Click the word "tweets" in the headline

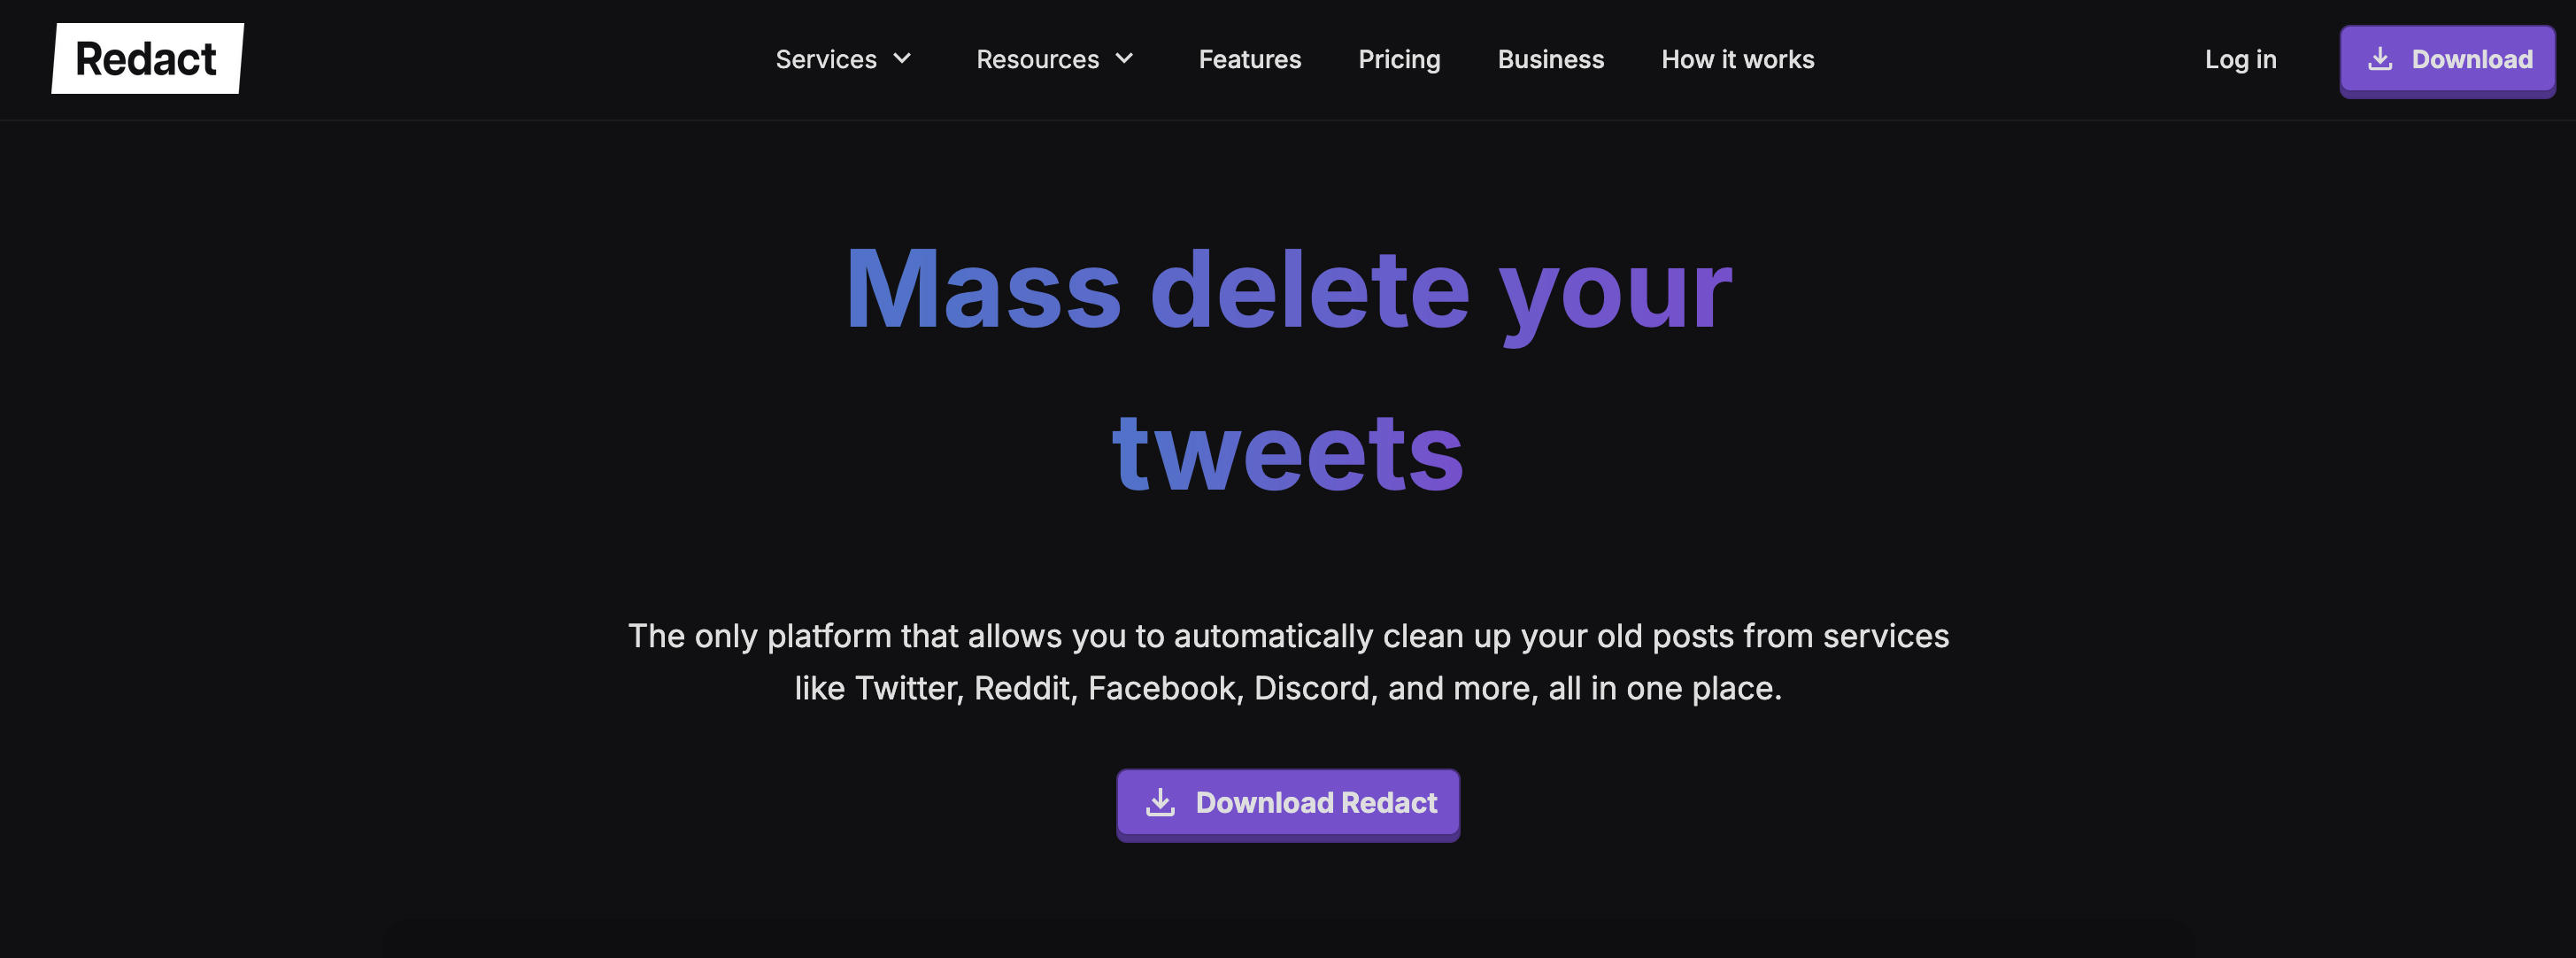(1288, 453)
